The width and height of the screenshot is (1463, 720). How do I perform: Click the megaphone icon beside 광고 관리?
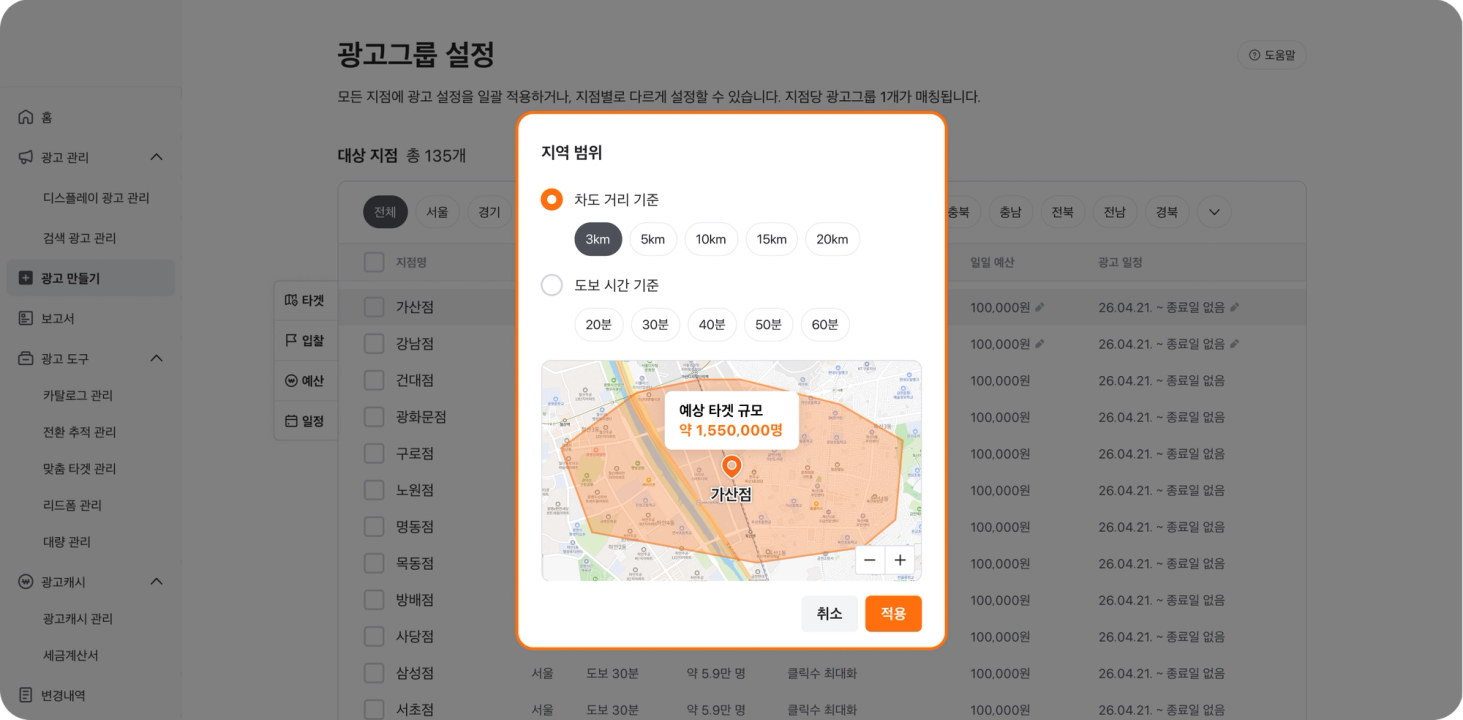point(26,157)
